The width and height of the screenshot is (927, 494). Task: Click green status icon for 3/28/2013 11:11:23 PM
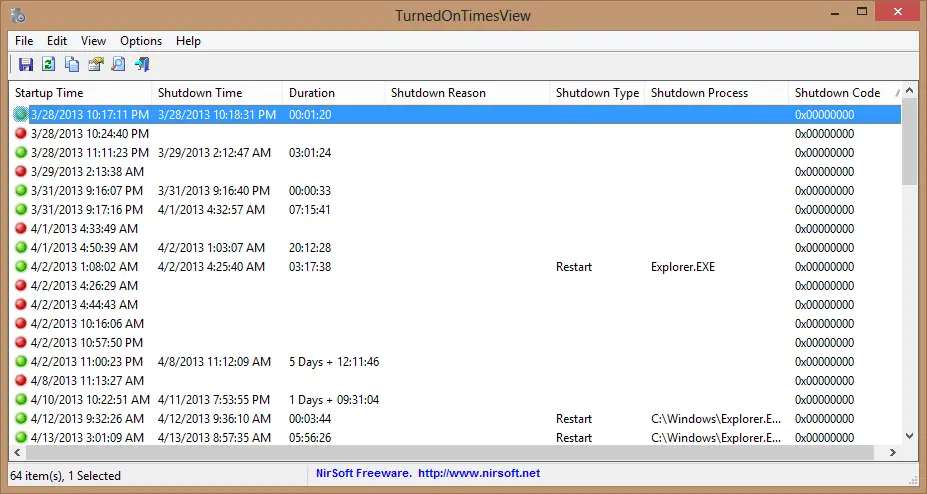coord(21,152)
